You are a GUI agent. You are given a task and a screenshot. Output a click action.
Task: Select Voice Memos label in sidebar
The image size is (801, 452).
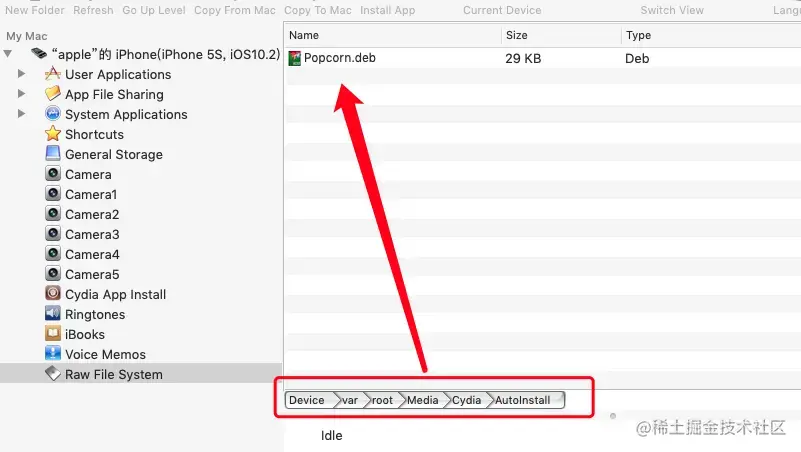tap(105, 354)
